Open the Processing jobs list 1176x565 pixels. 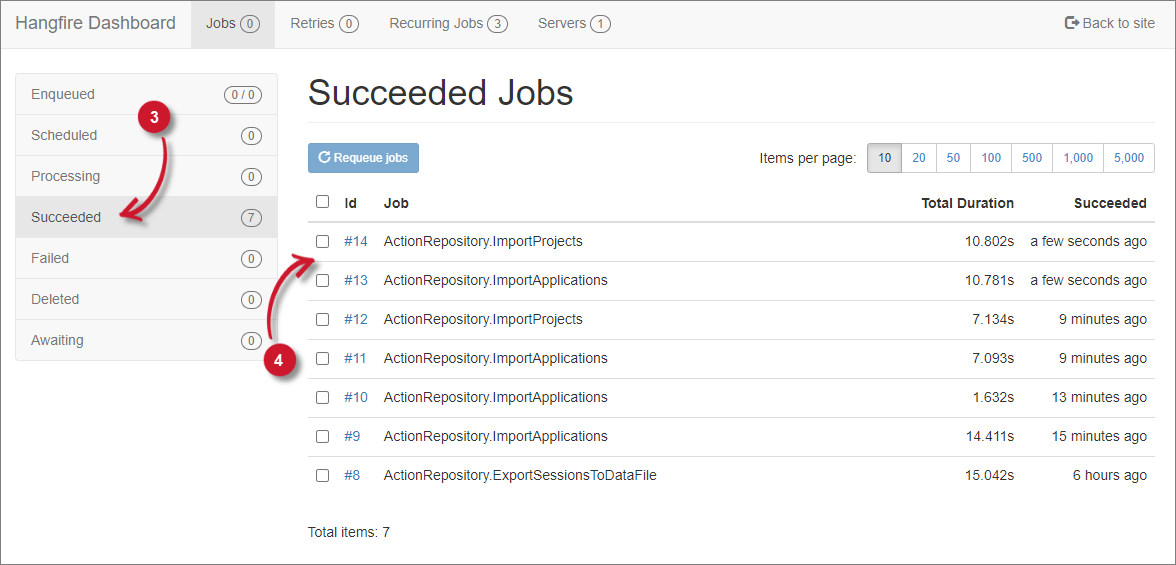(146, 176)
